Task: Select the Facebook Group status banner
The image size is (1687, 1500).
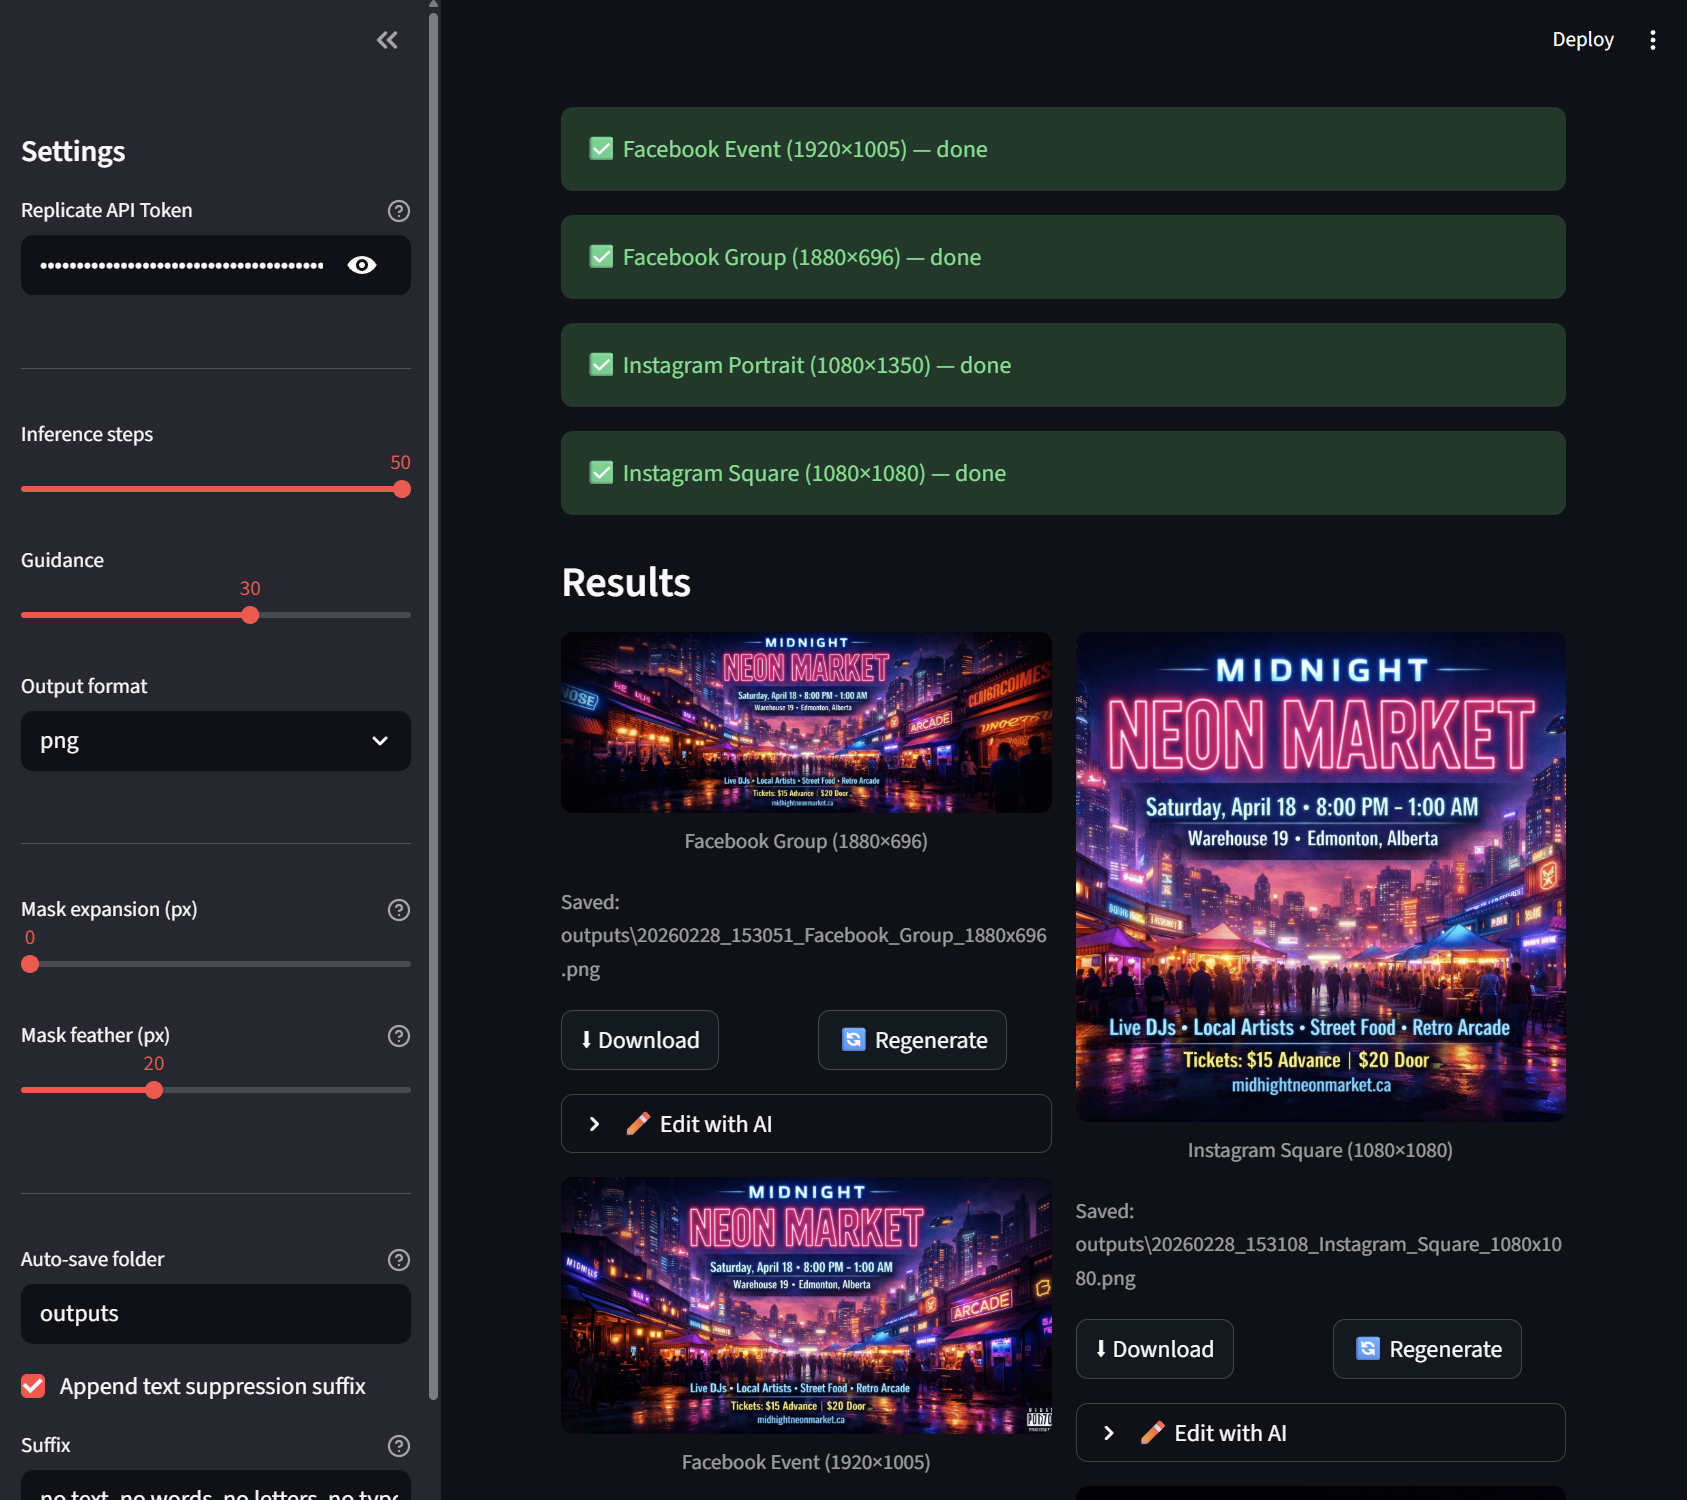Action: click(x=1062, y=257)
